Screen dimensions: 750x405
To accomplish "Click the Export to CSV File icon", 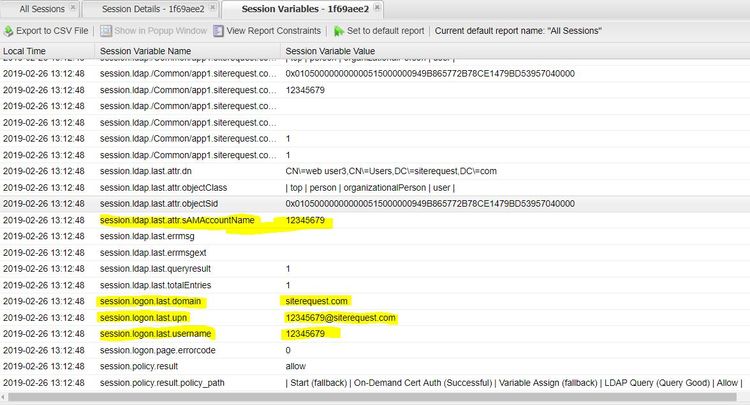I will point(9,31).
